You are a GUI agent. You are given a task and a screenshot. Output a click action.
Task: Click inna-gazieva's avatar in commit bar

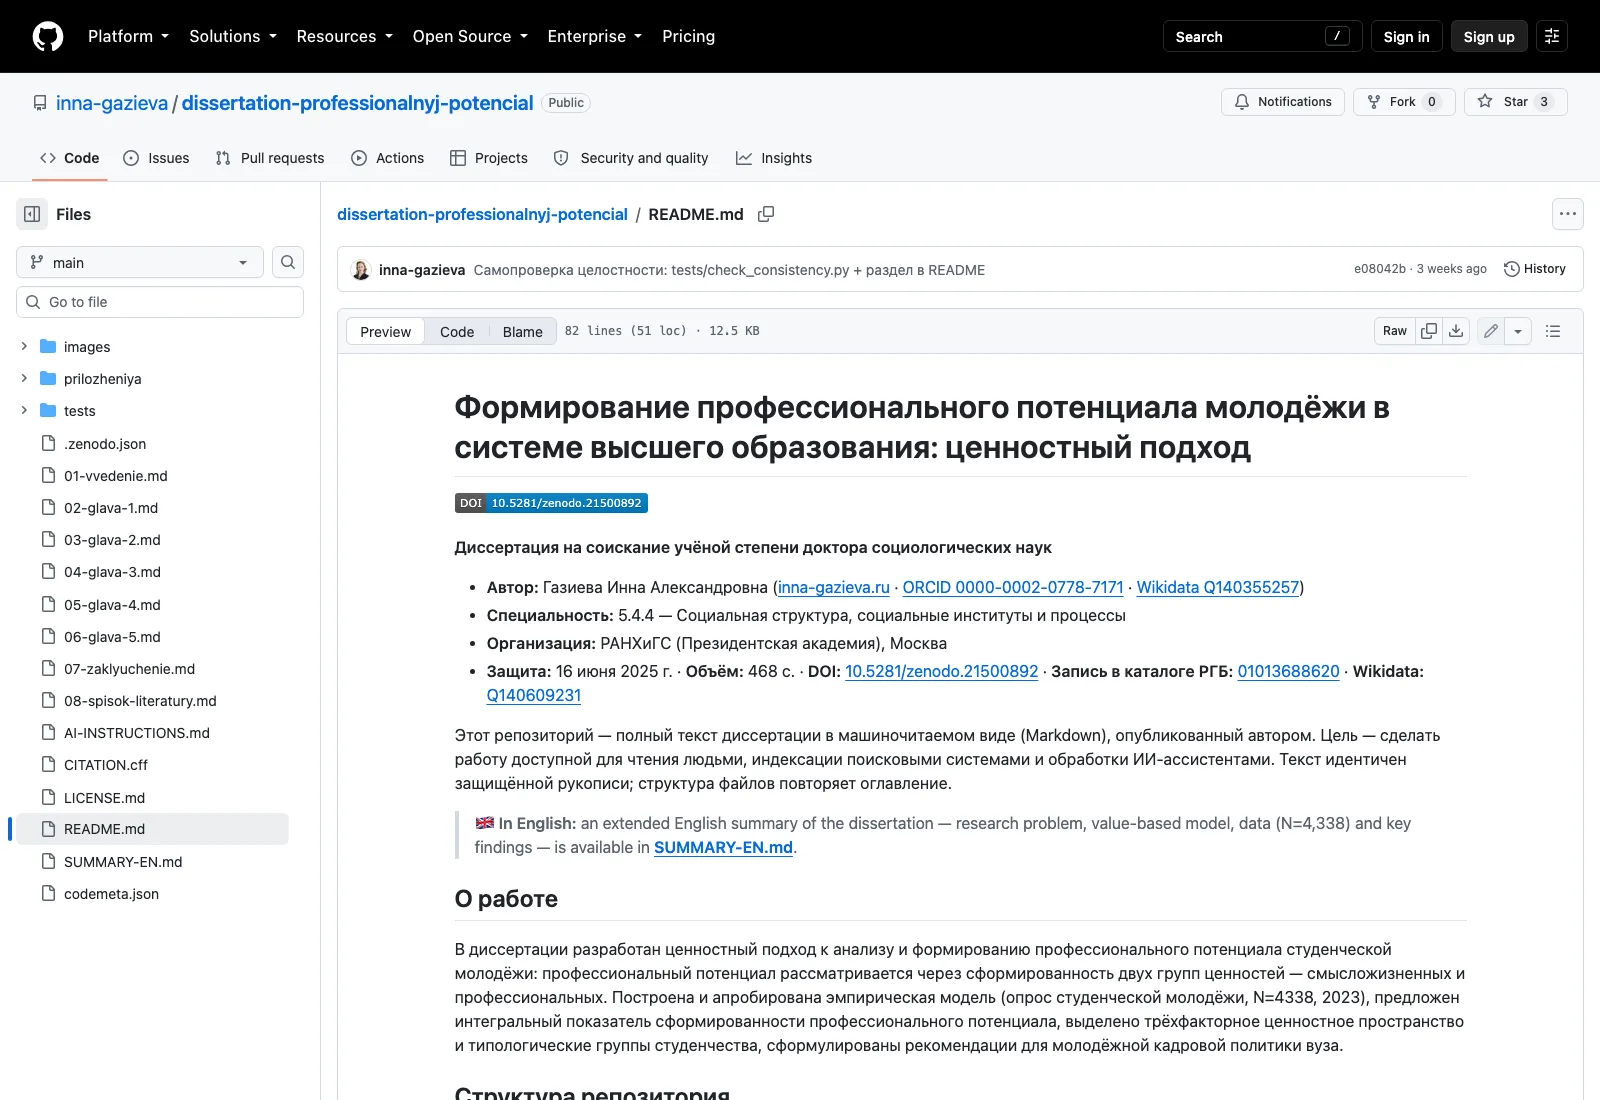[361, 270]
